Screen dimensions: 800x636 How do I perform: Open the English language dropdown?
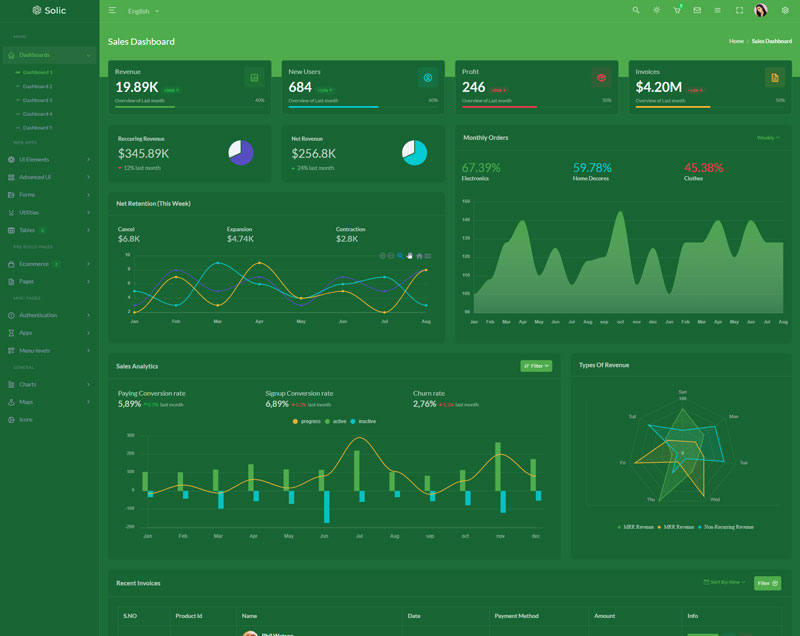click(x=143, y=11)
